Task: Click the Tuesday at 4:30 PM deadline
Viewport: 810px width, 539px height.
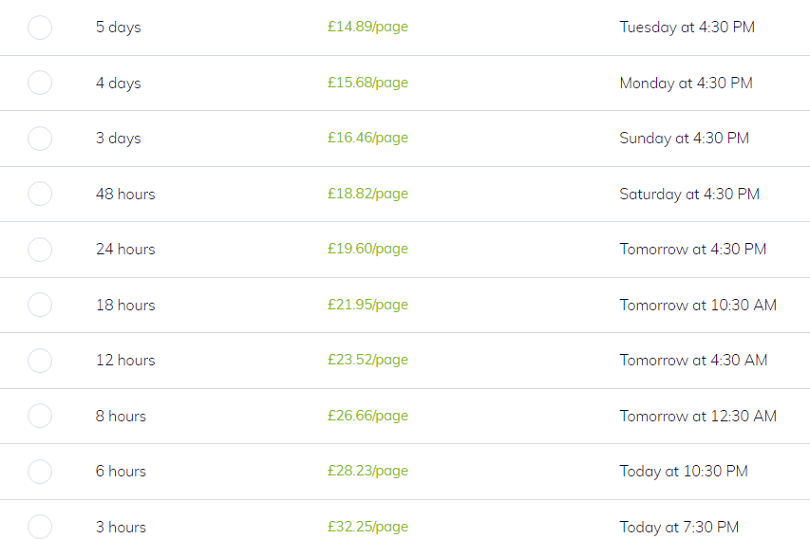Action: (x=687, y=27)
